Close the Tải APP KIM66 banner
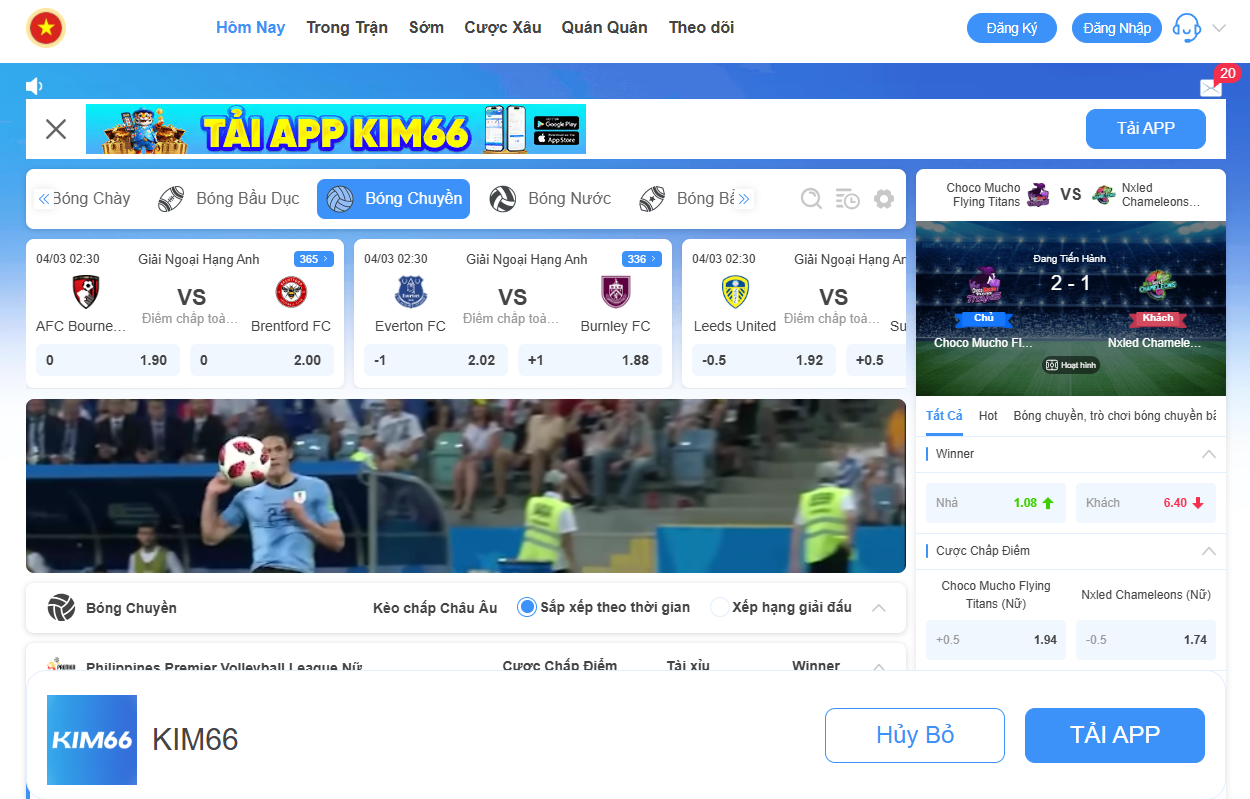Image resolution: width=1250 pixels, height=799 pixels. 56,128
